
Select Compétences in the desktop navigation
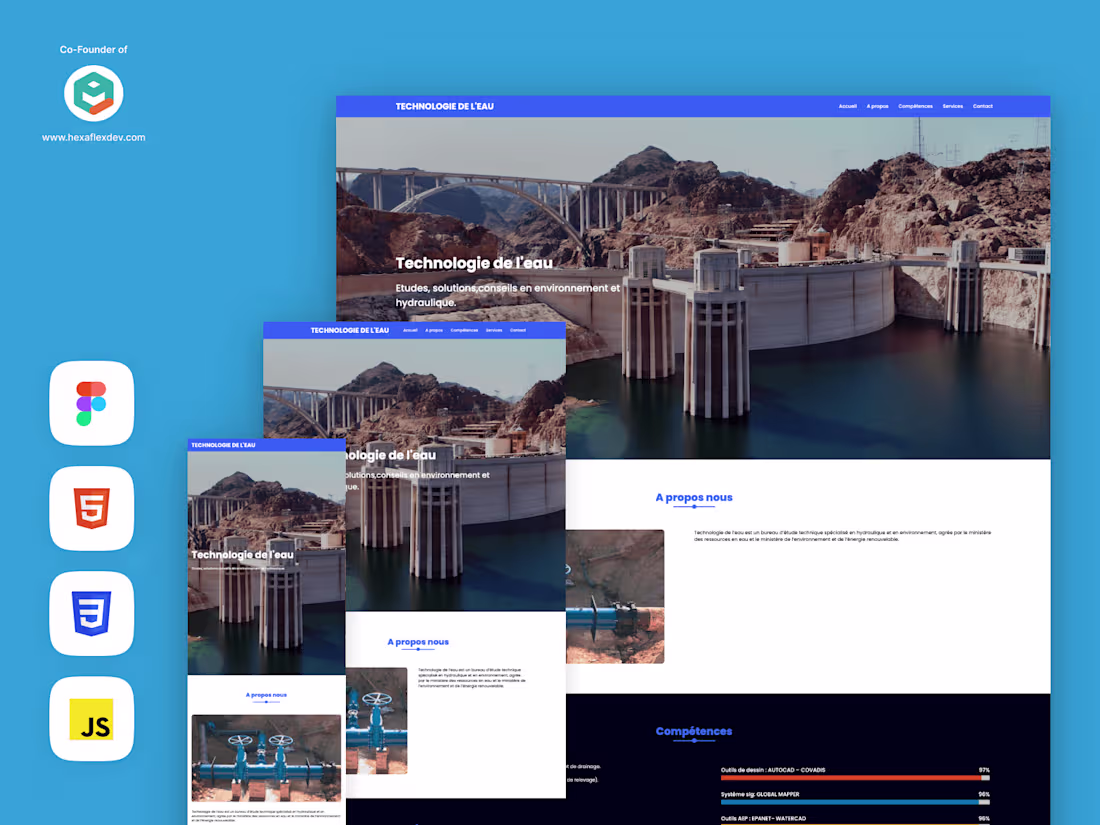click(x=915, y=106)
